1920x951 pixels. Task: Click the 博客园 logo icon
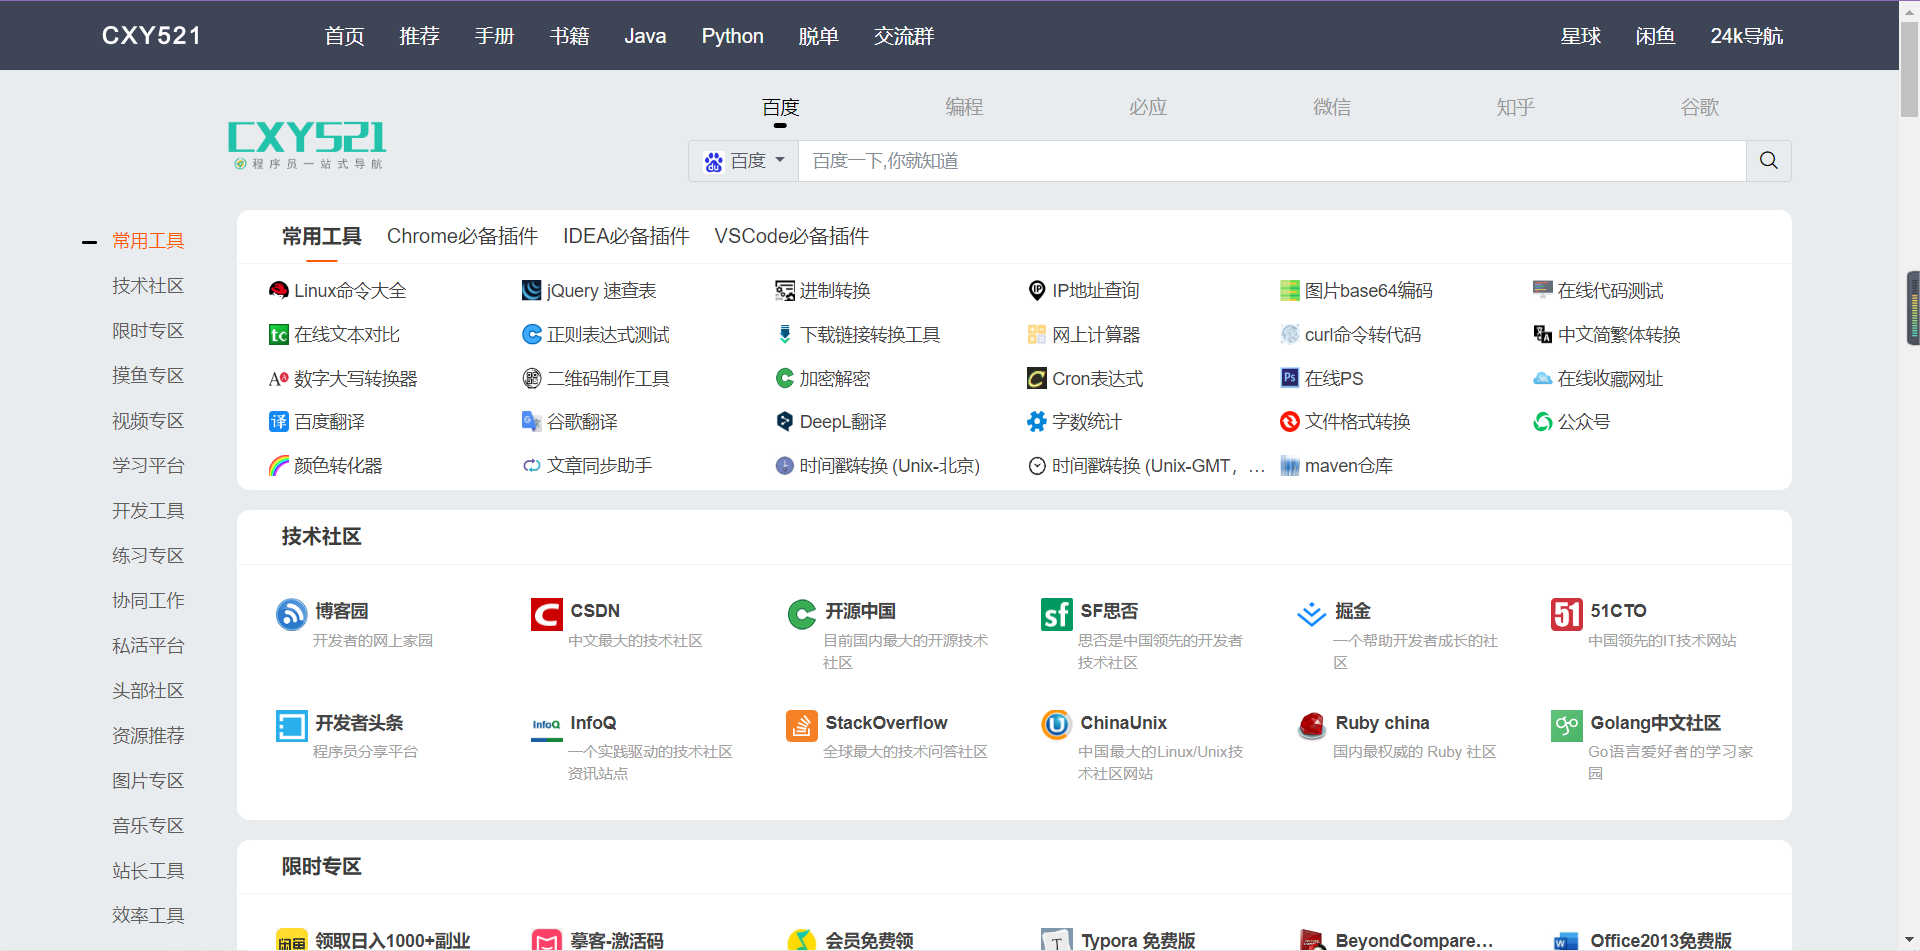click(292, 614)
